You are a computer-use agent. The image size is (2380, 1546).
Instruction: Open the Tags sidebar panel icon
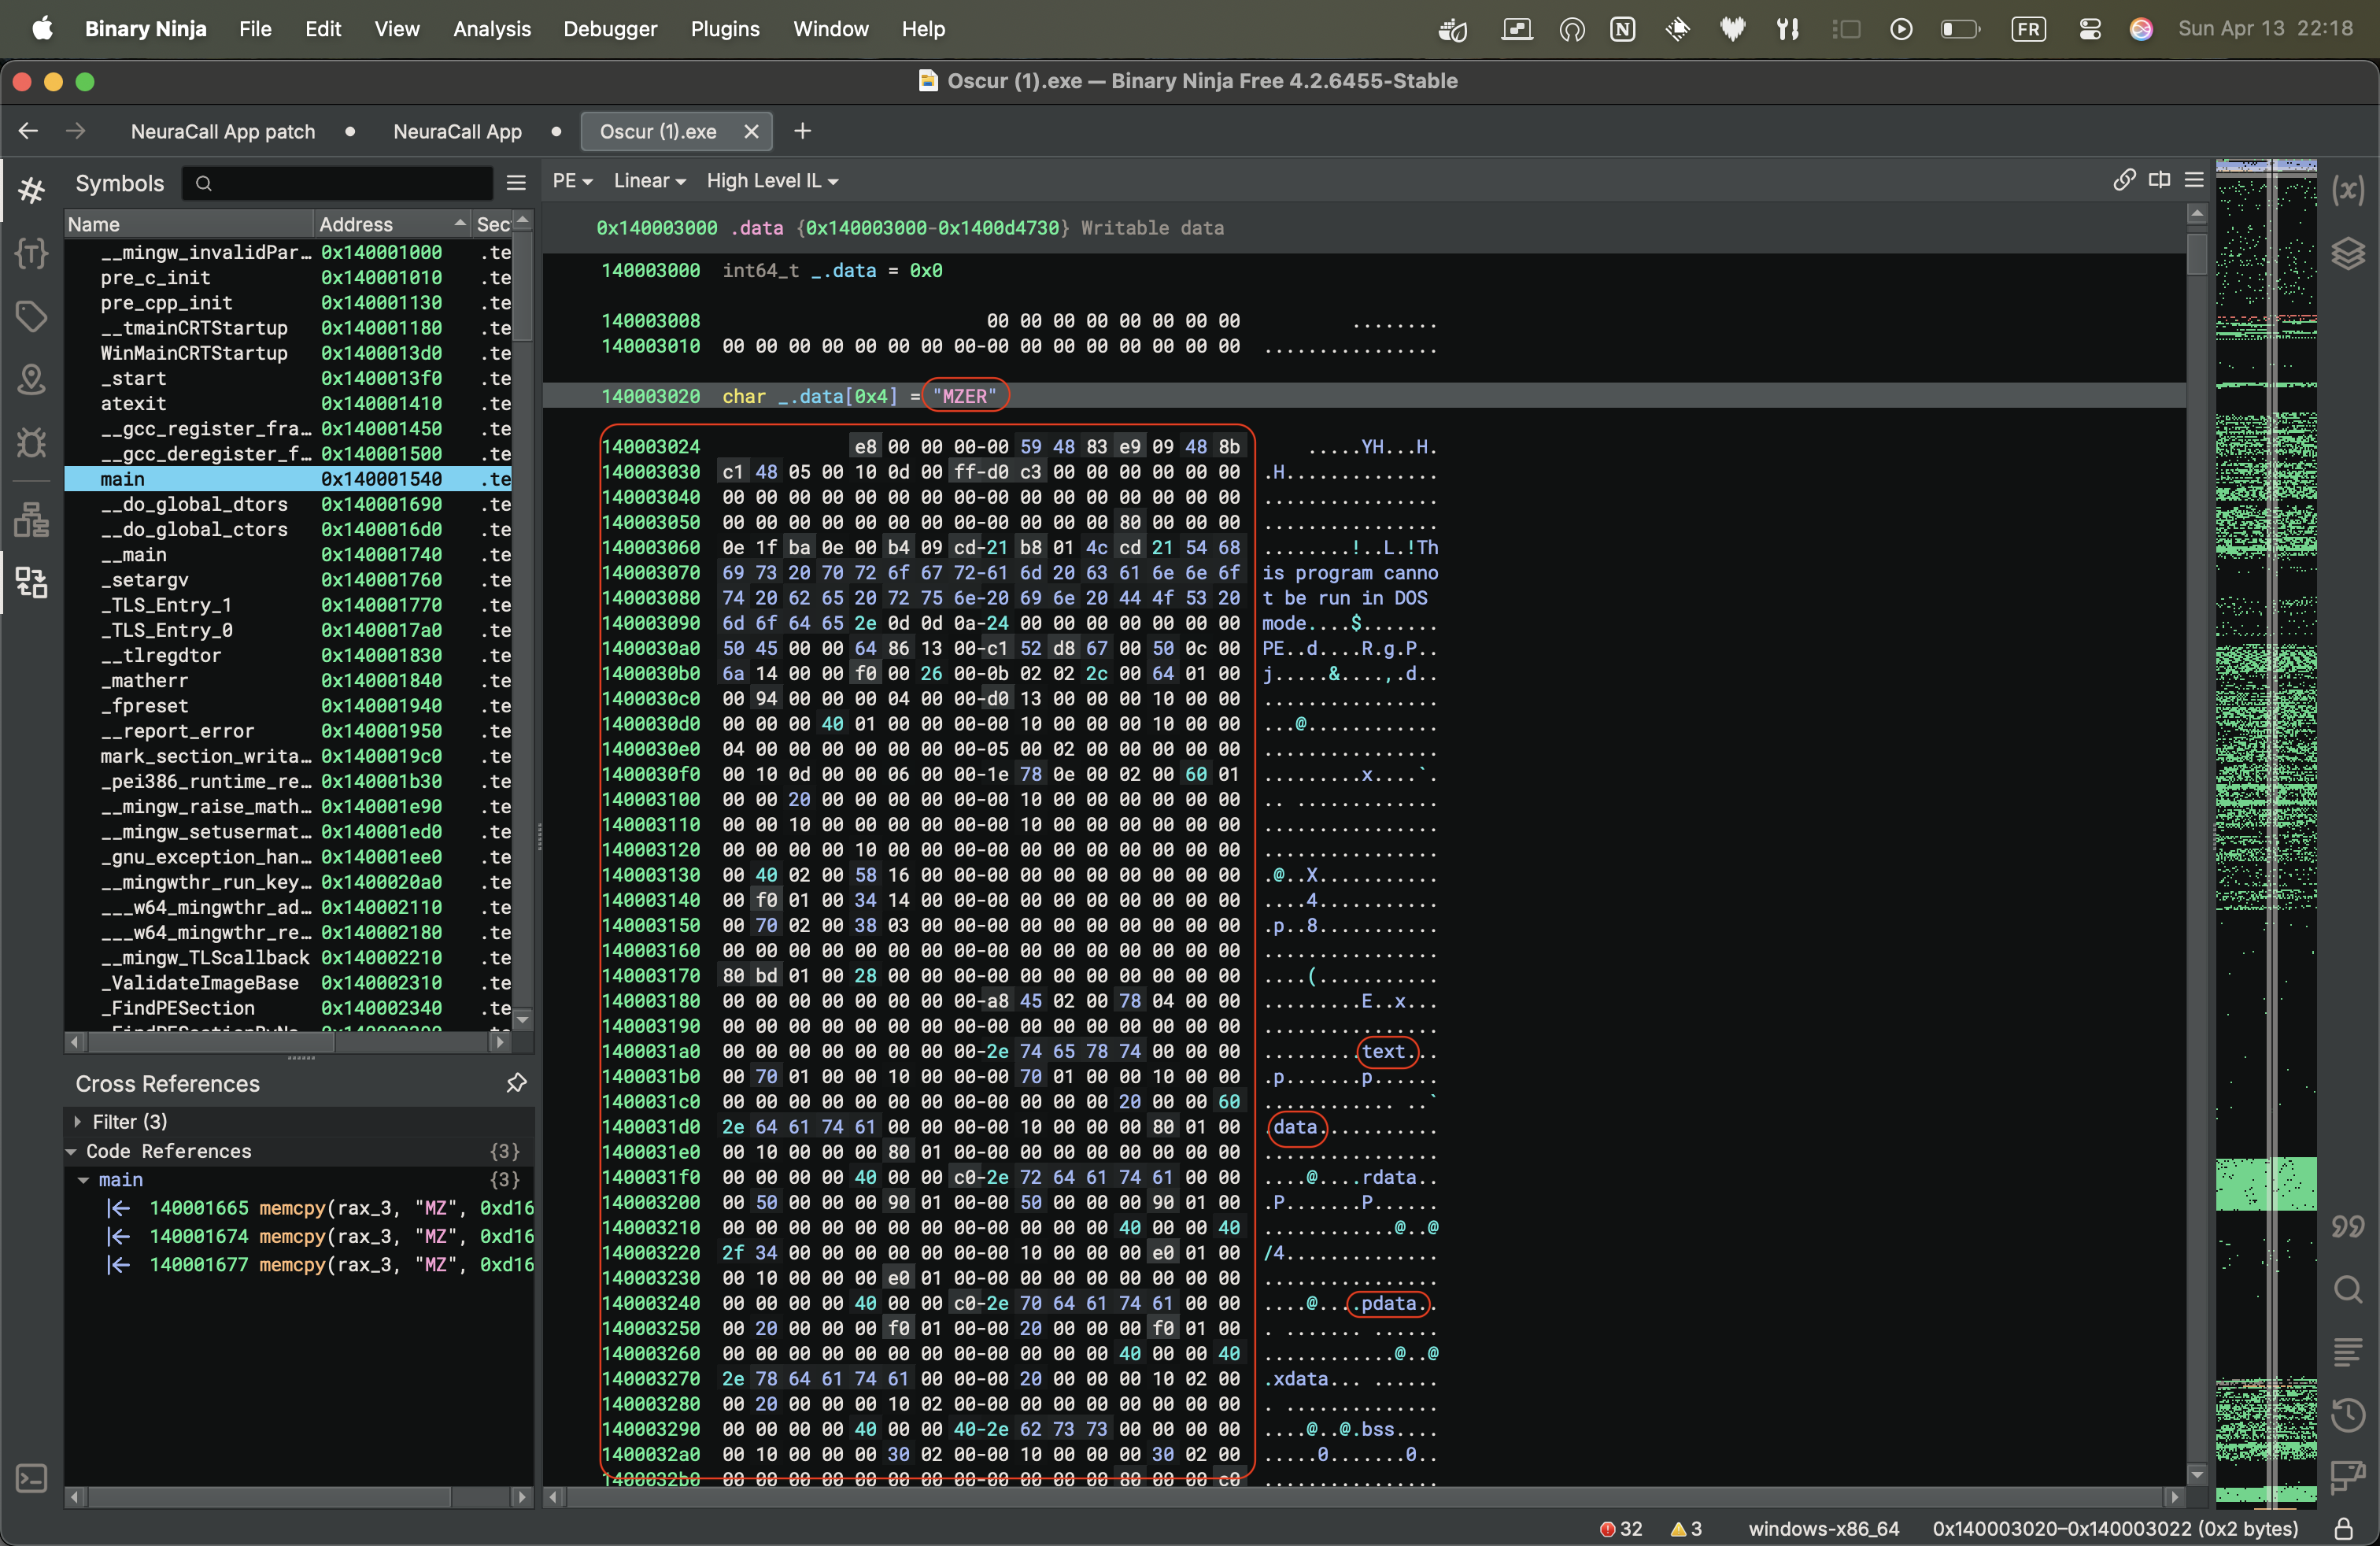tap(31, 317)
